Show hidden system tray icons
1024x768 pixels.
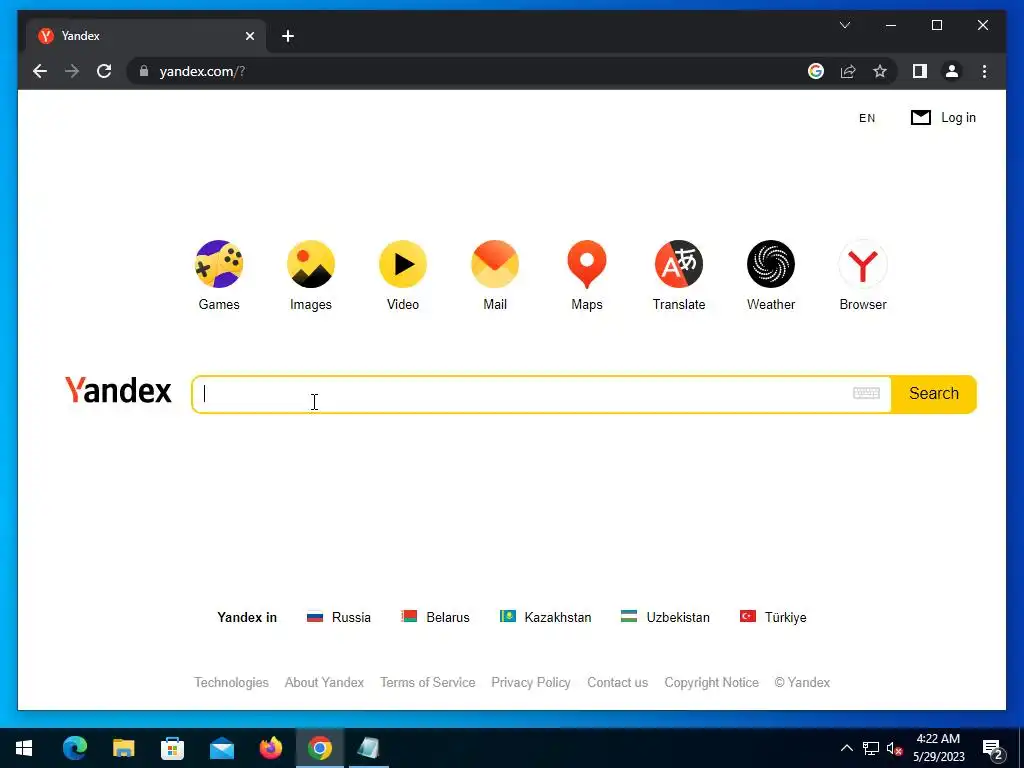click(846, 748)
